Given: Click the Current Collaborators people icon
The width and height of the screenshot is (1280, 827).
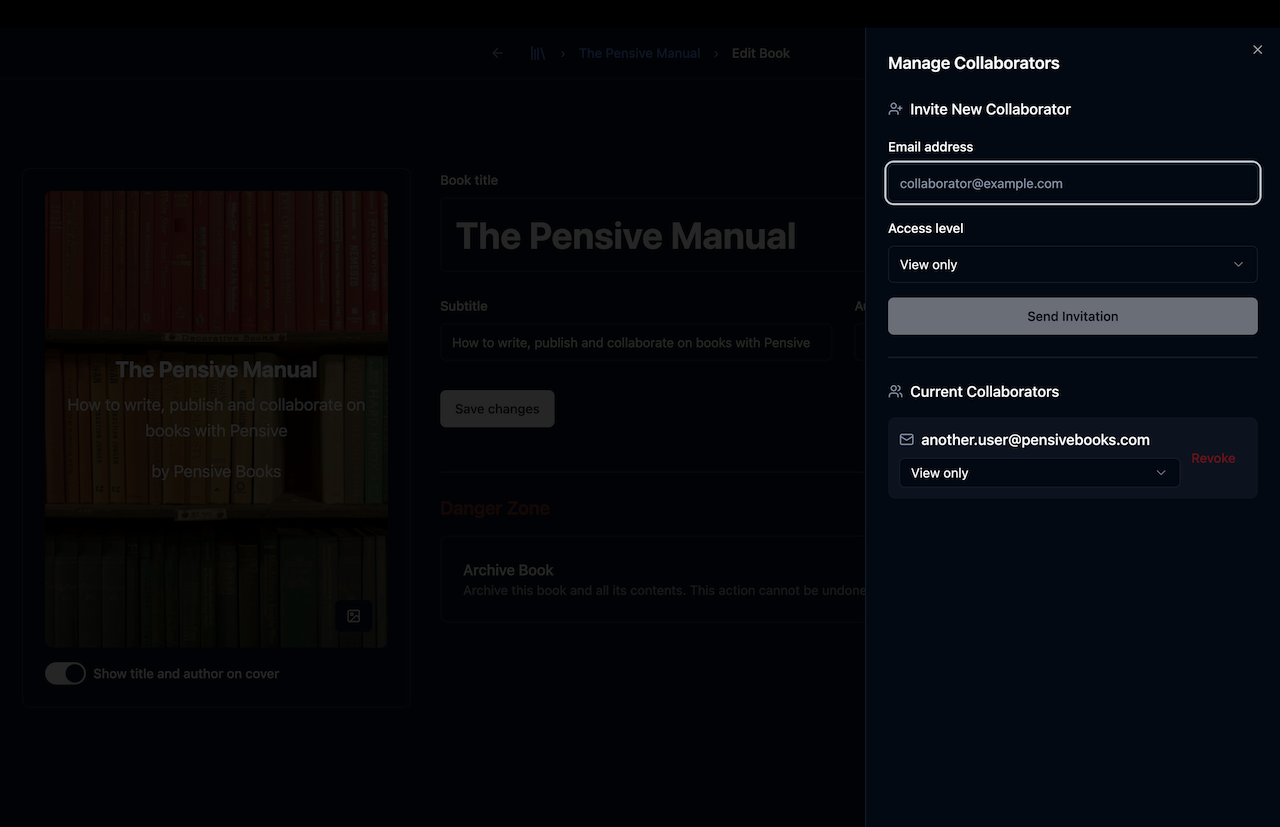Looking at the screenshot, I should 895,391.
